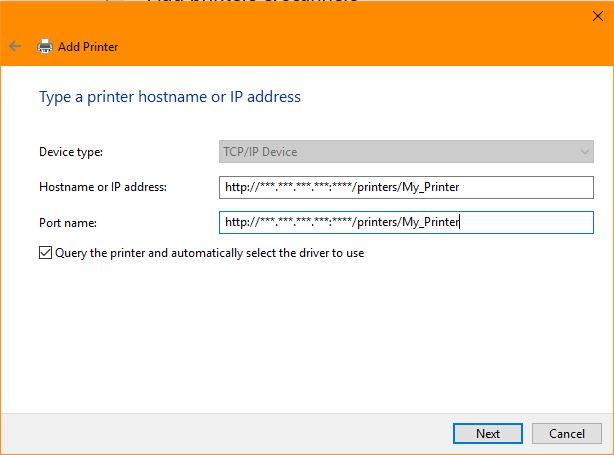This screenshot has height=455, width=614.
Task: Click the back arrow in title bar
Action: 15,46
